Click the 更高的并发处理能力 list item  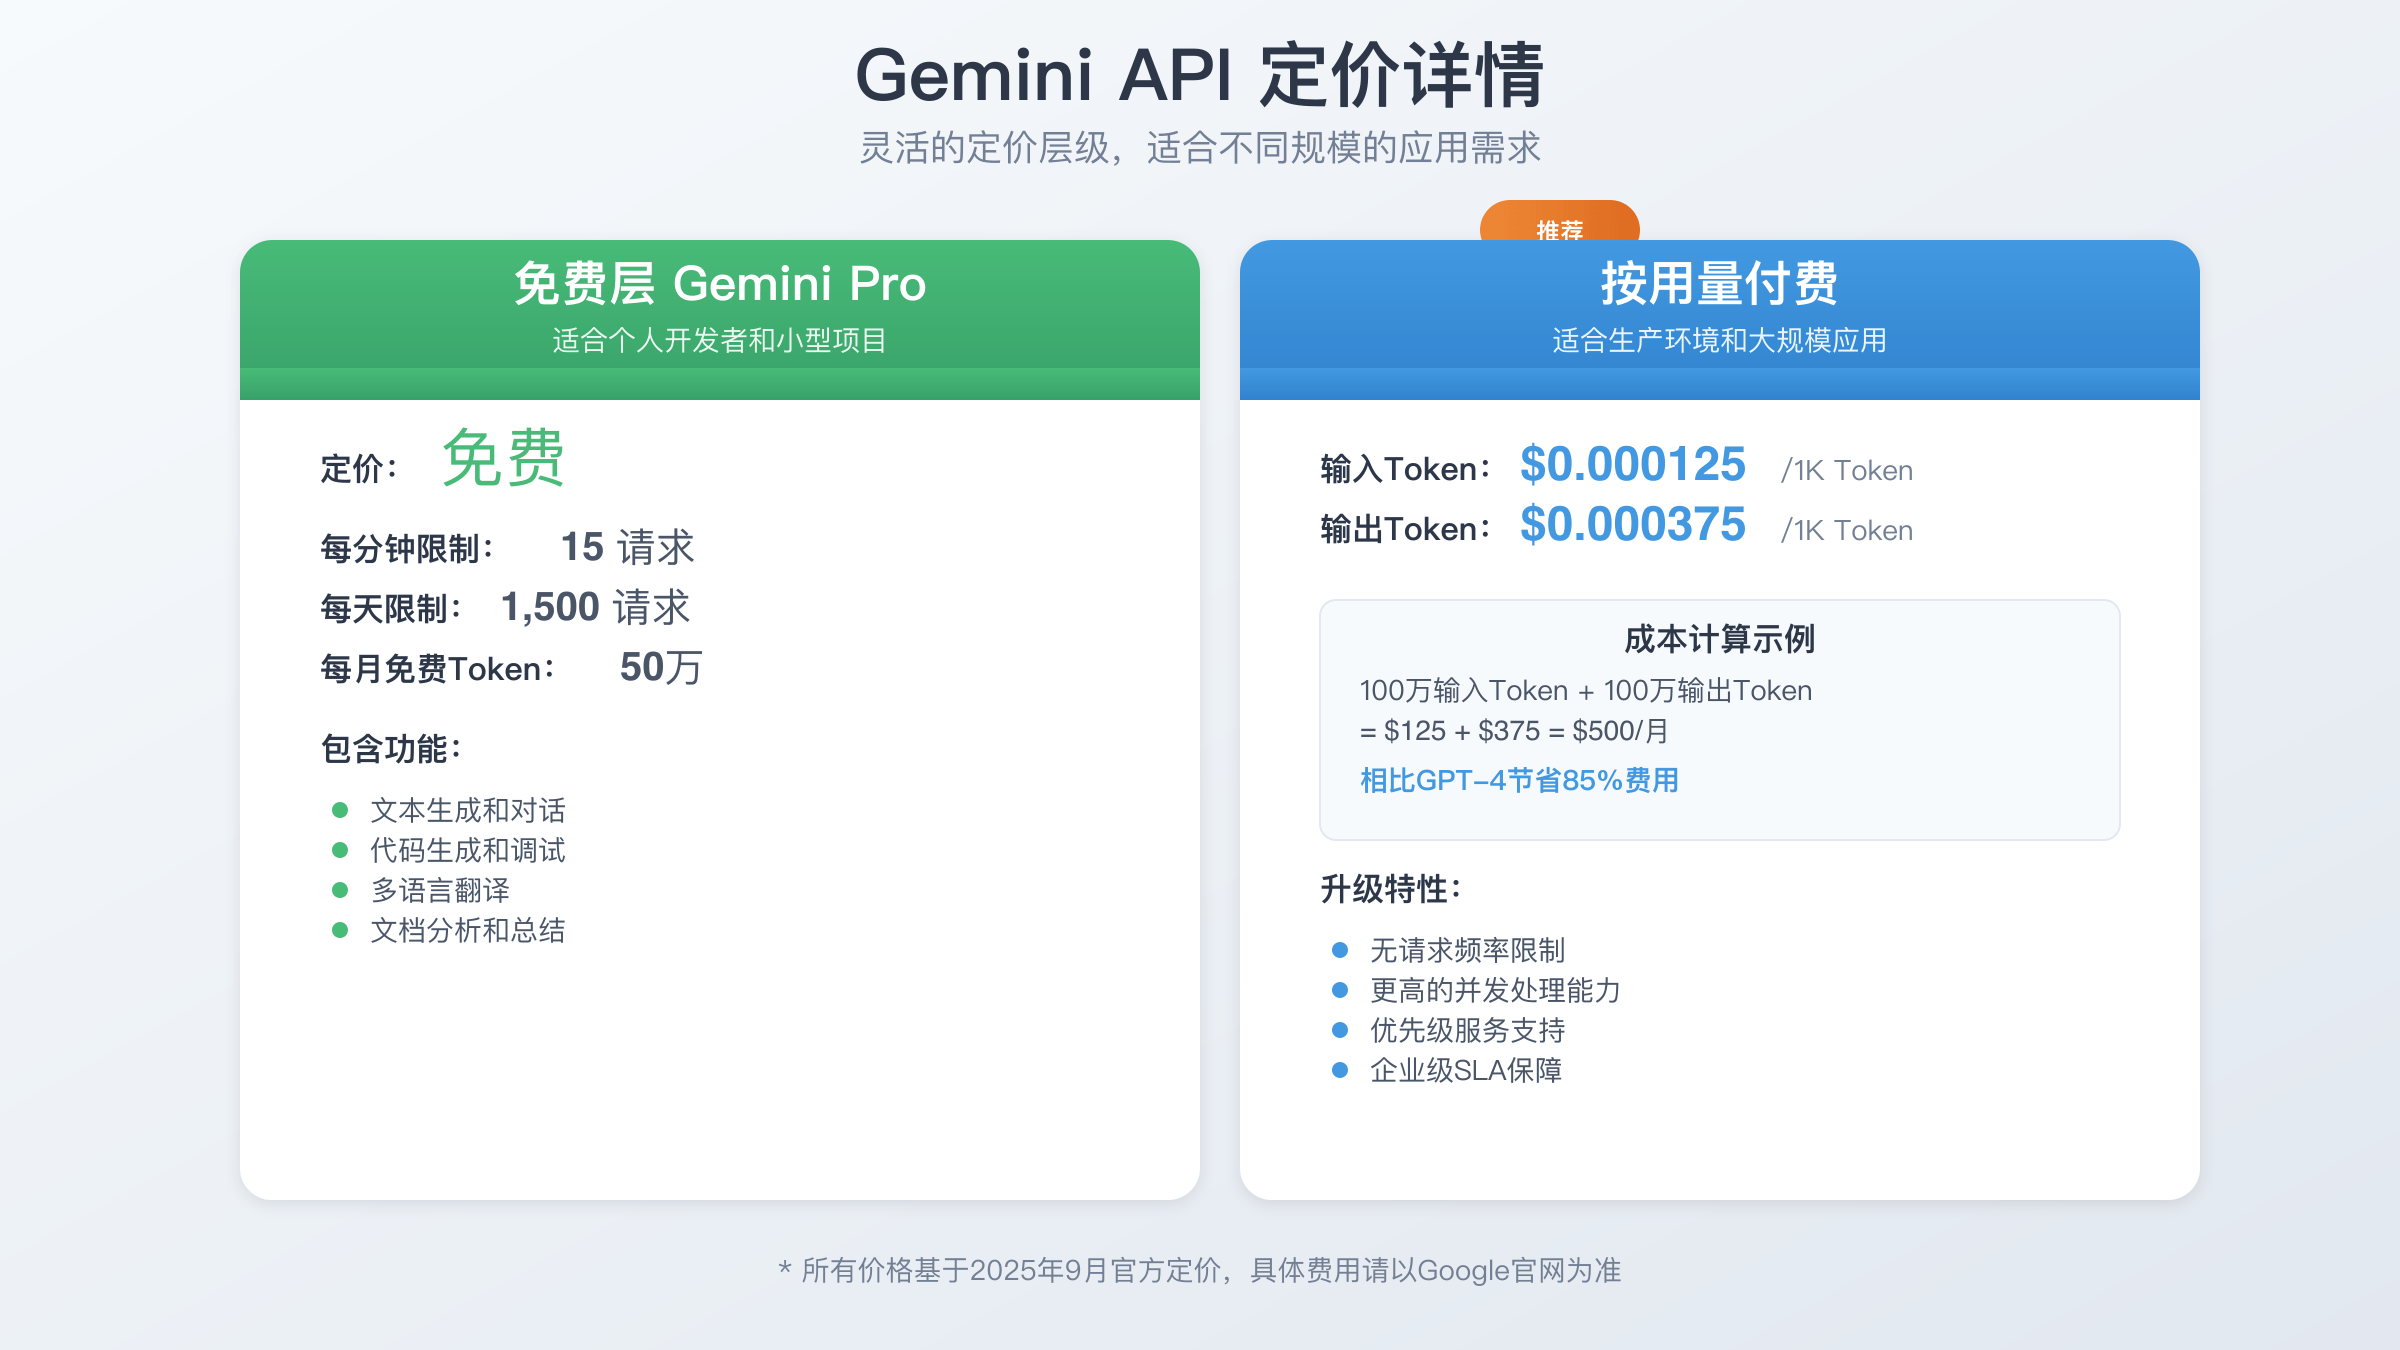coord(1496,990)
